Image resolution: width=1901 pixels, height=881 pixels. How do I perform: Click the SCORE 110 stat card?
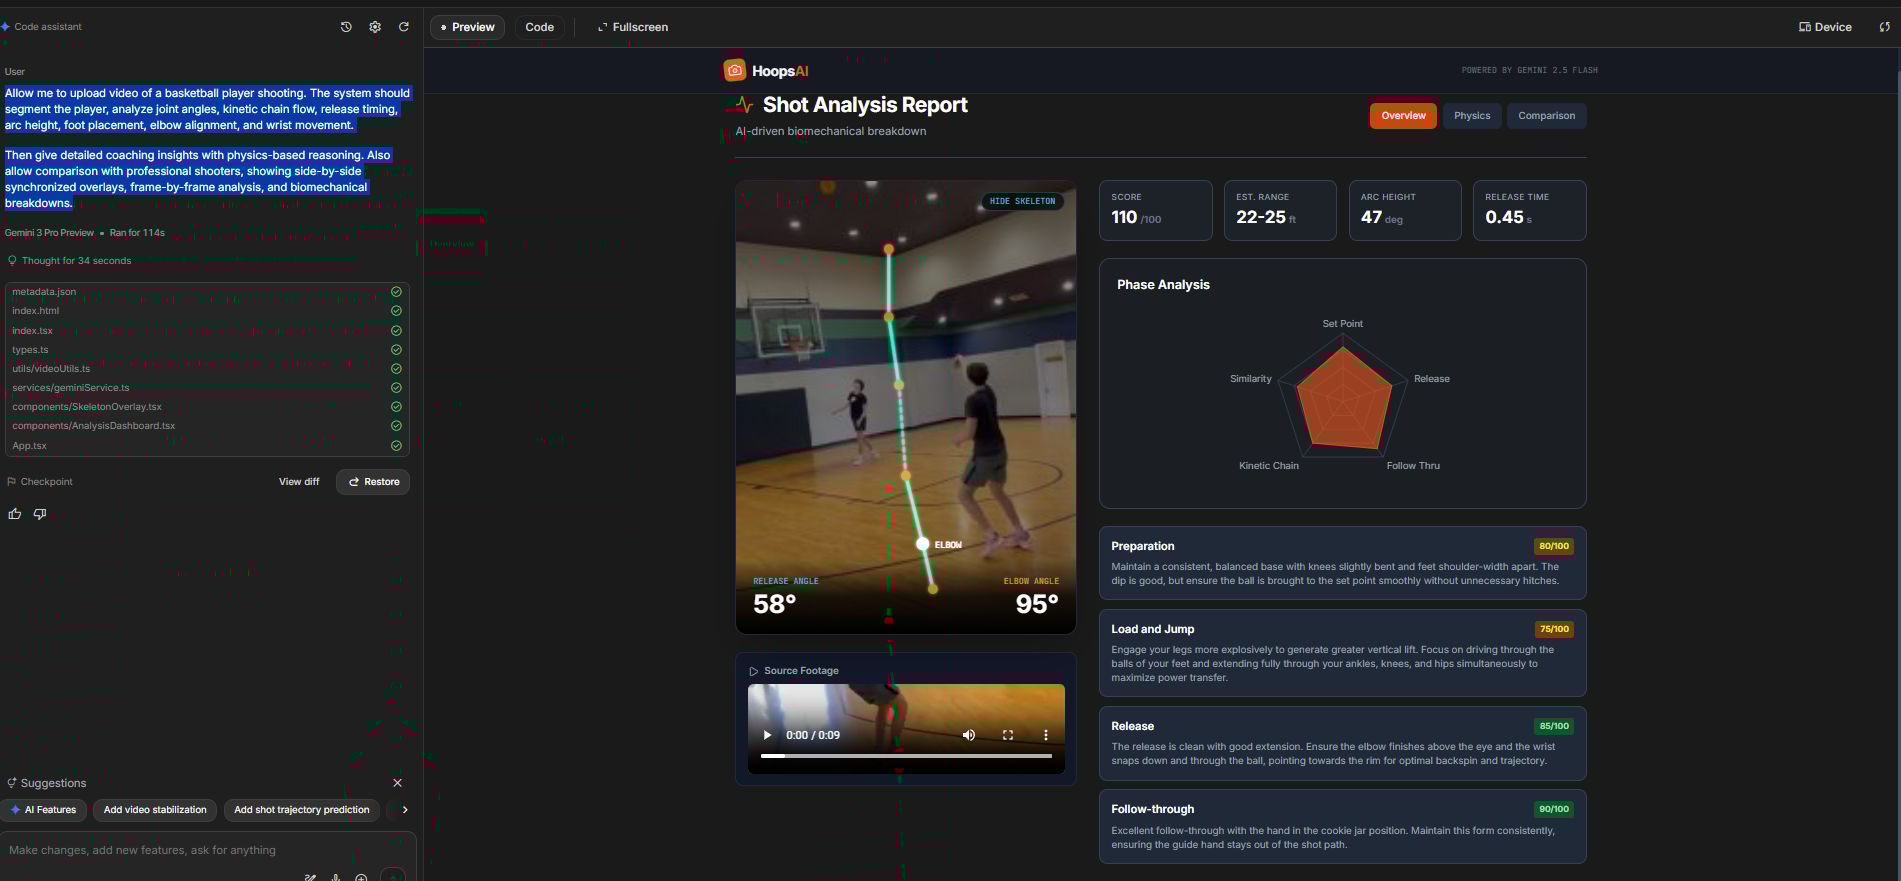click(x=1156, y=210)
